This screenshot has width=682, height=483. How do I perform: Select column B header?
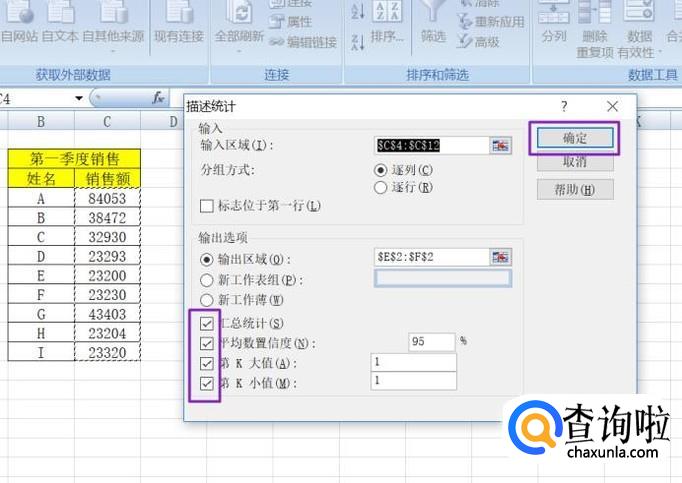(41, 121)
